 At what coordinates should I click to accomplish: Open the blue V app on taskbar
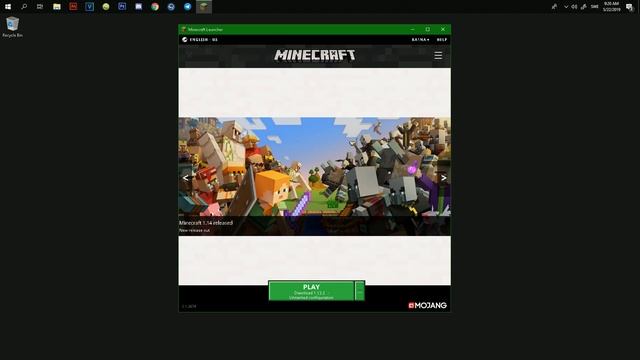tap(89, 7)
